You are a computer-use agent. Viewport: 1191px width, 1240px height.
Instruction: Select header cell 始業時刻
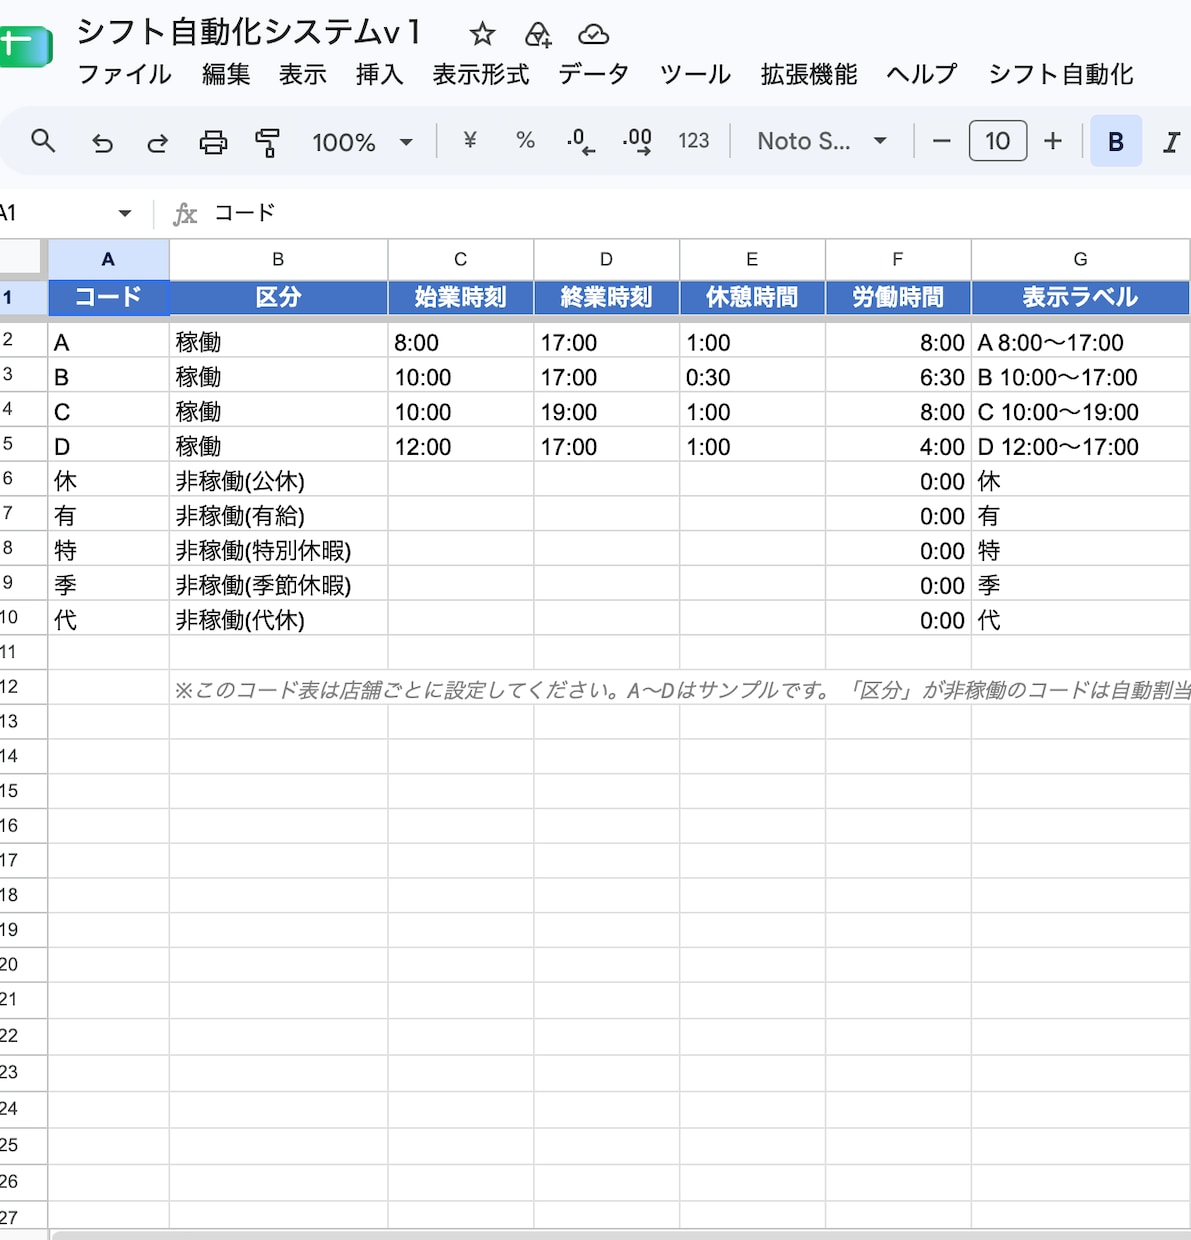460,297
